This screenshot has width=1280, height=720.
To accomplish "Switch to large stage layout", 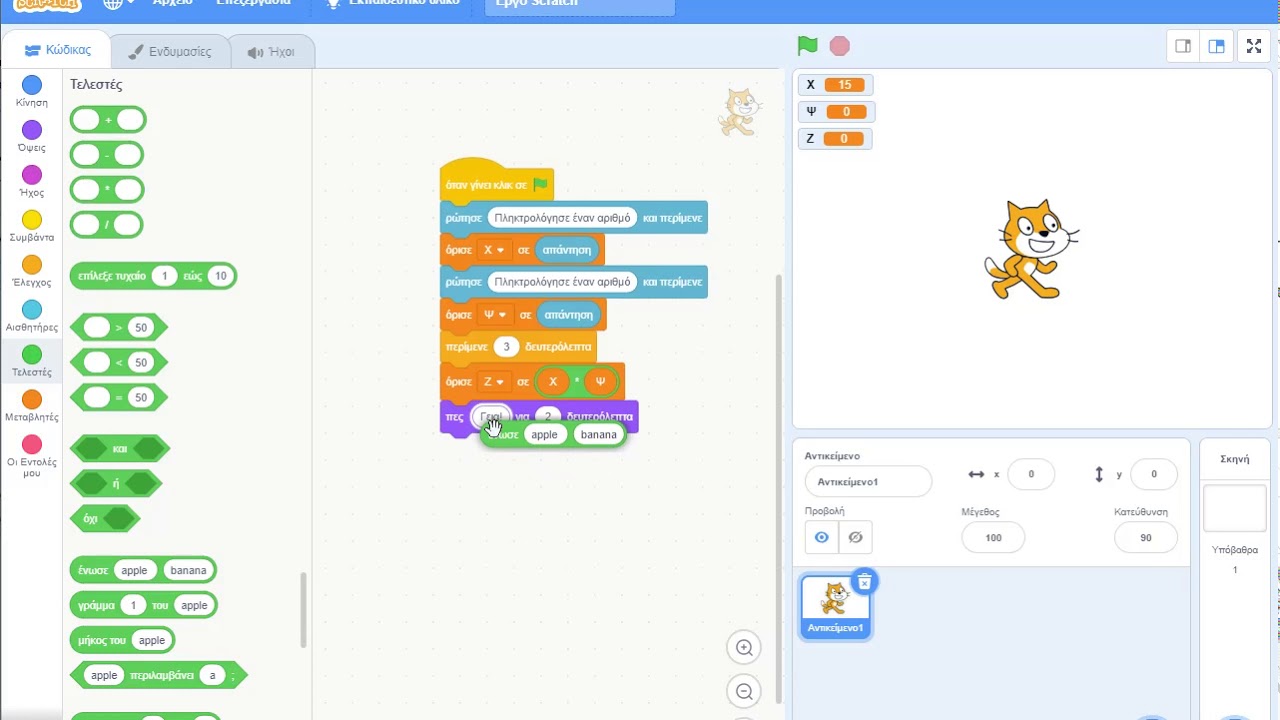I will point(1216,46).
